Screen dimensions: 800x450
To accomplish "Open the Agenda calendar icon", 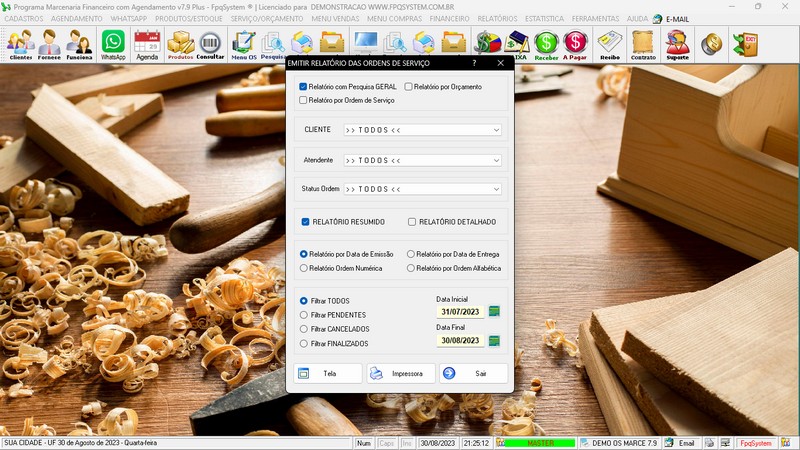I will point(147,44).
